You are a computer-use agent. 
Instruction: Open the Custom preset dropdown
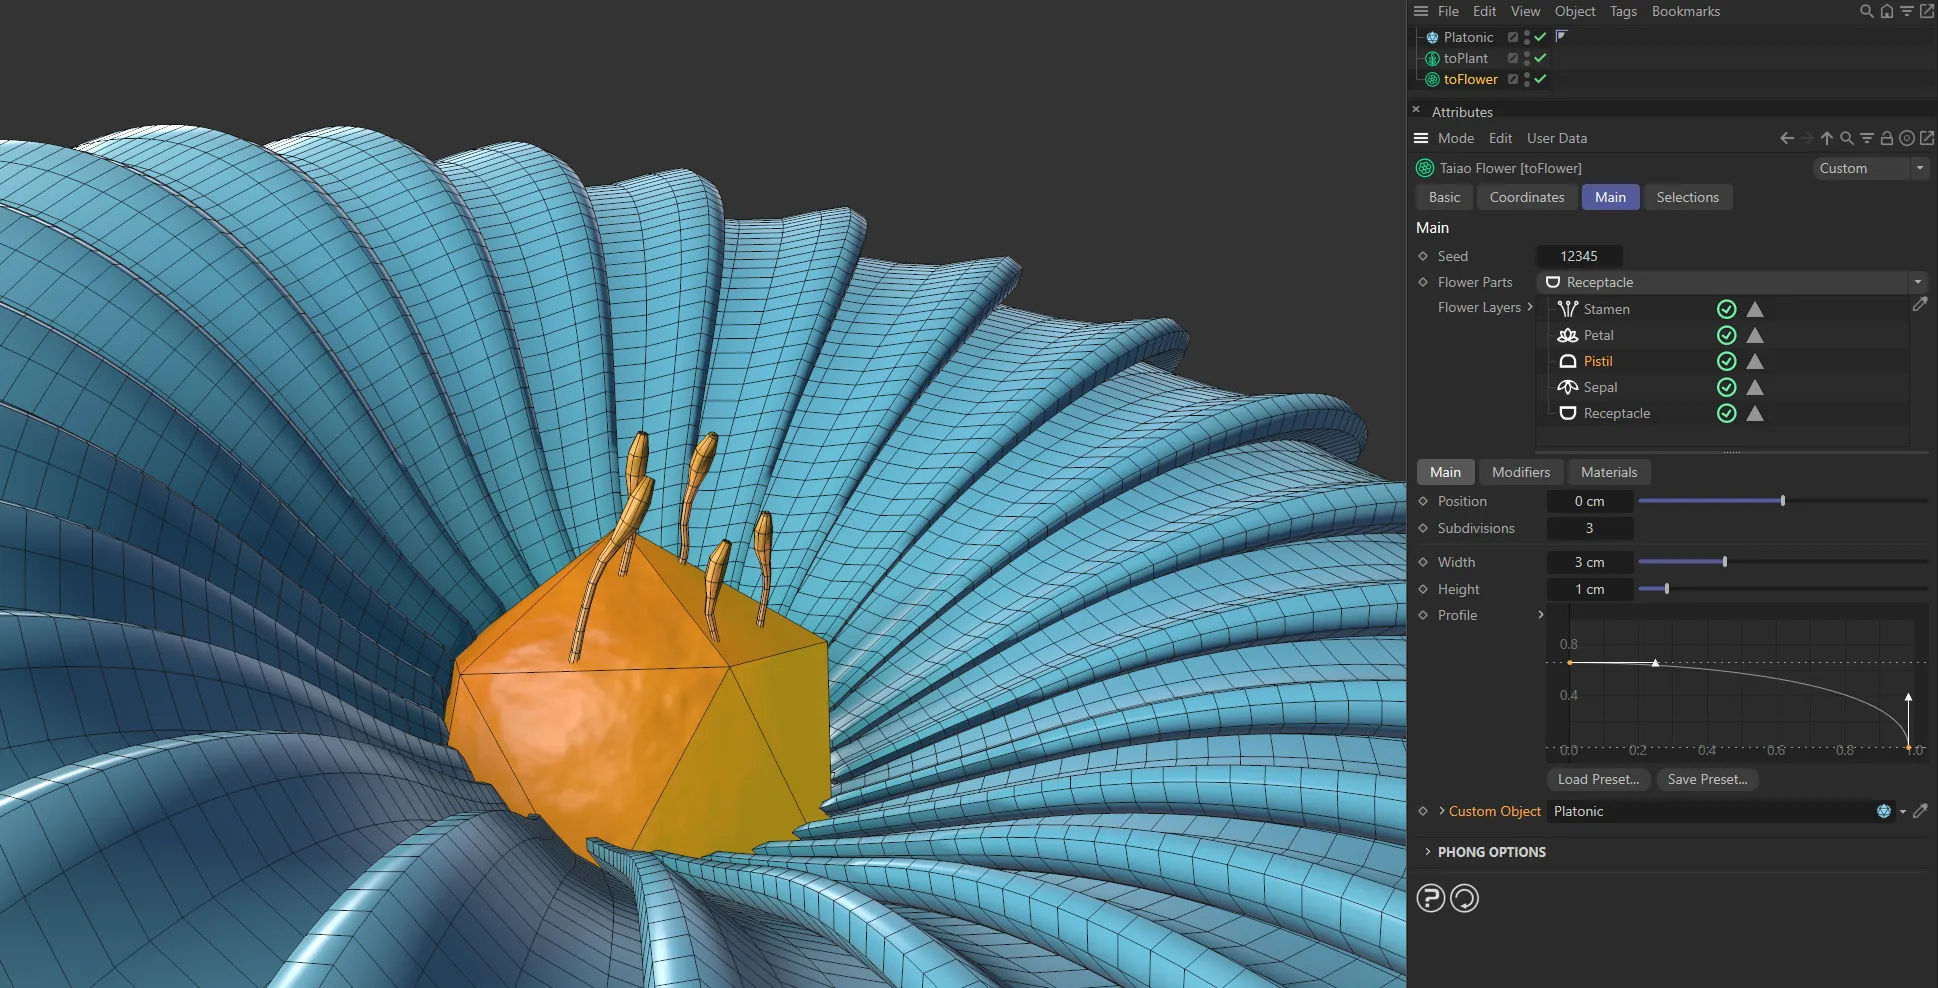click(1920, 168)
